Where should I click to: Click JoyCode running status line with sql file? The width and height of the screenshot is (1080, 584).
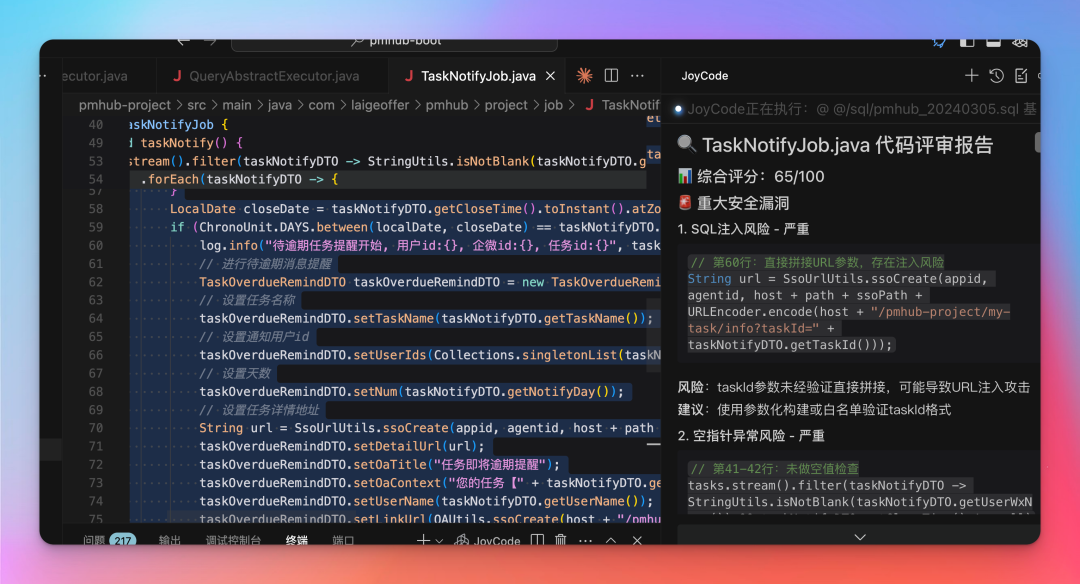pyautogui.click(x=856, y=109)
